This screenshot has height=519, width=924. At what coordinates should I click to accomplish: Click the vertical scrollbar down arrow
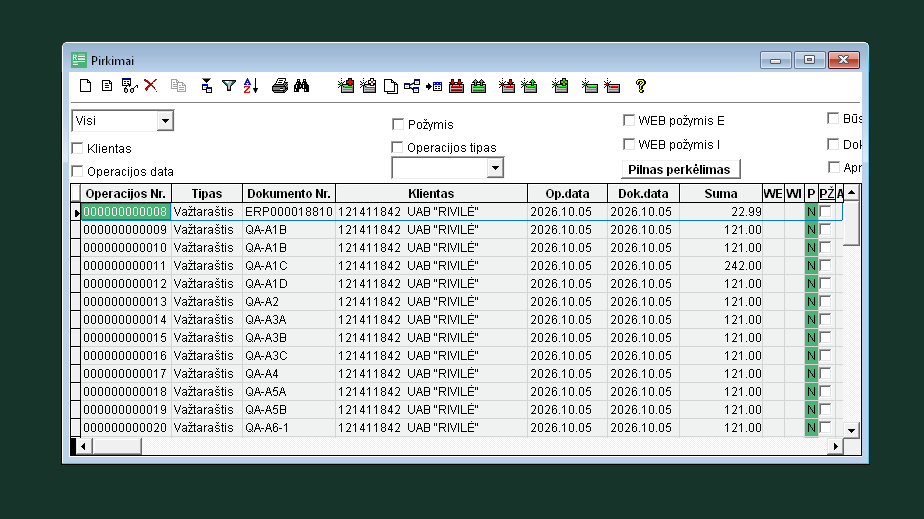click(x=852, y=430)
